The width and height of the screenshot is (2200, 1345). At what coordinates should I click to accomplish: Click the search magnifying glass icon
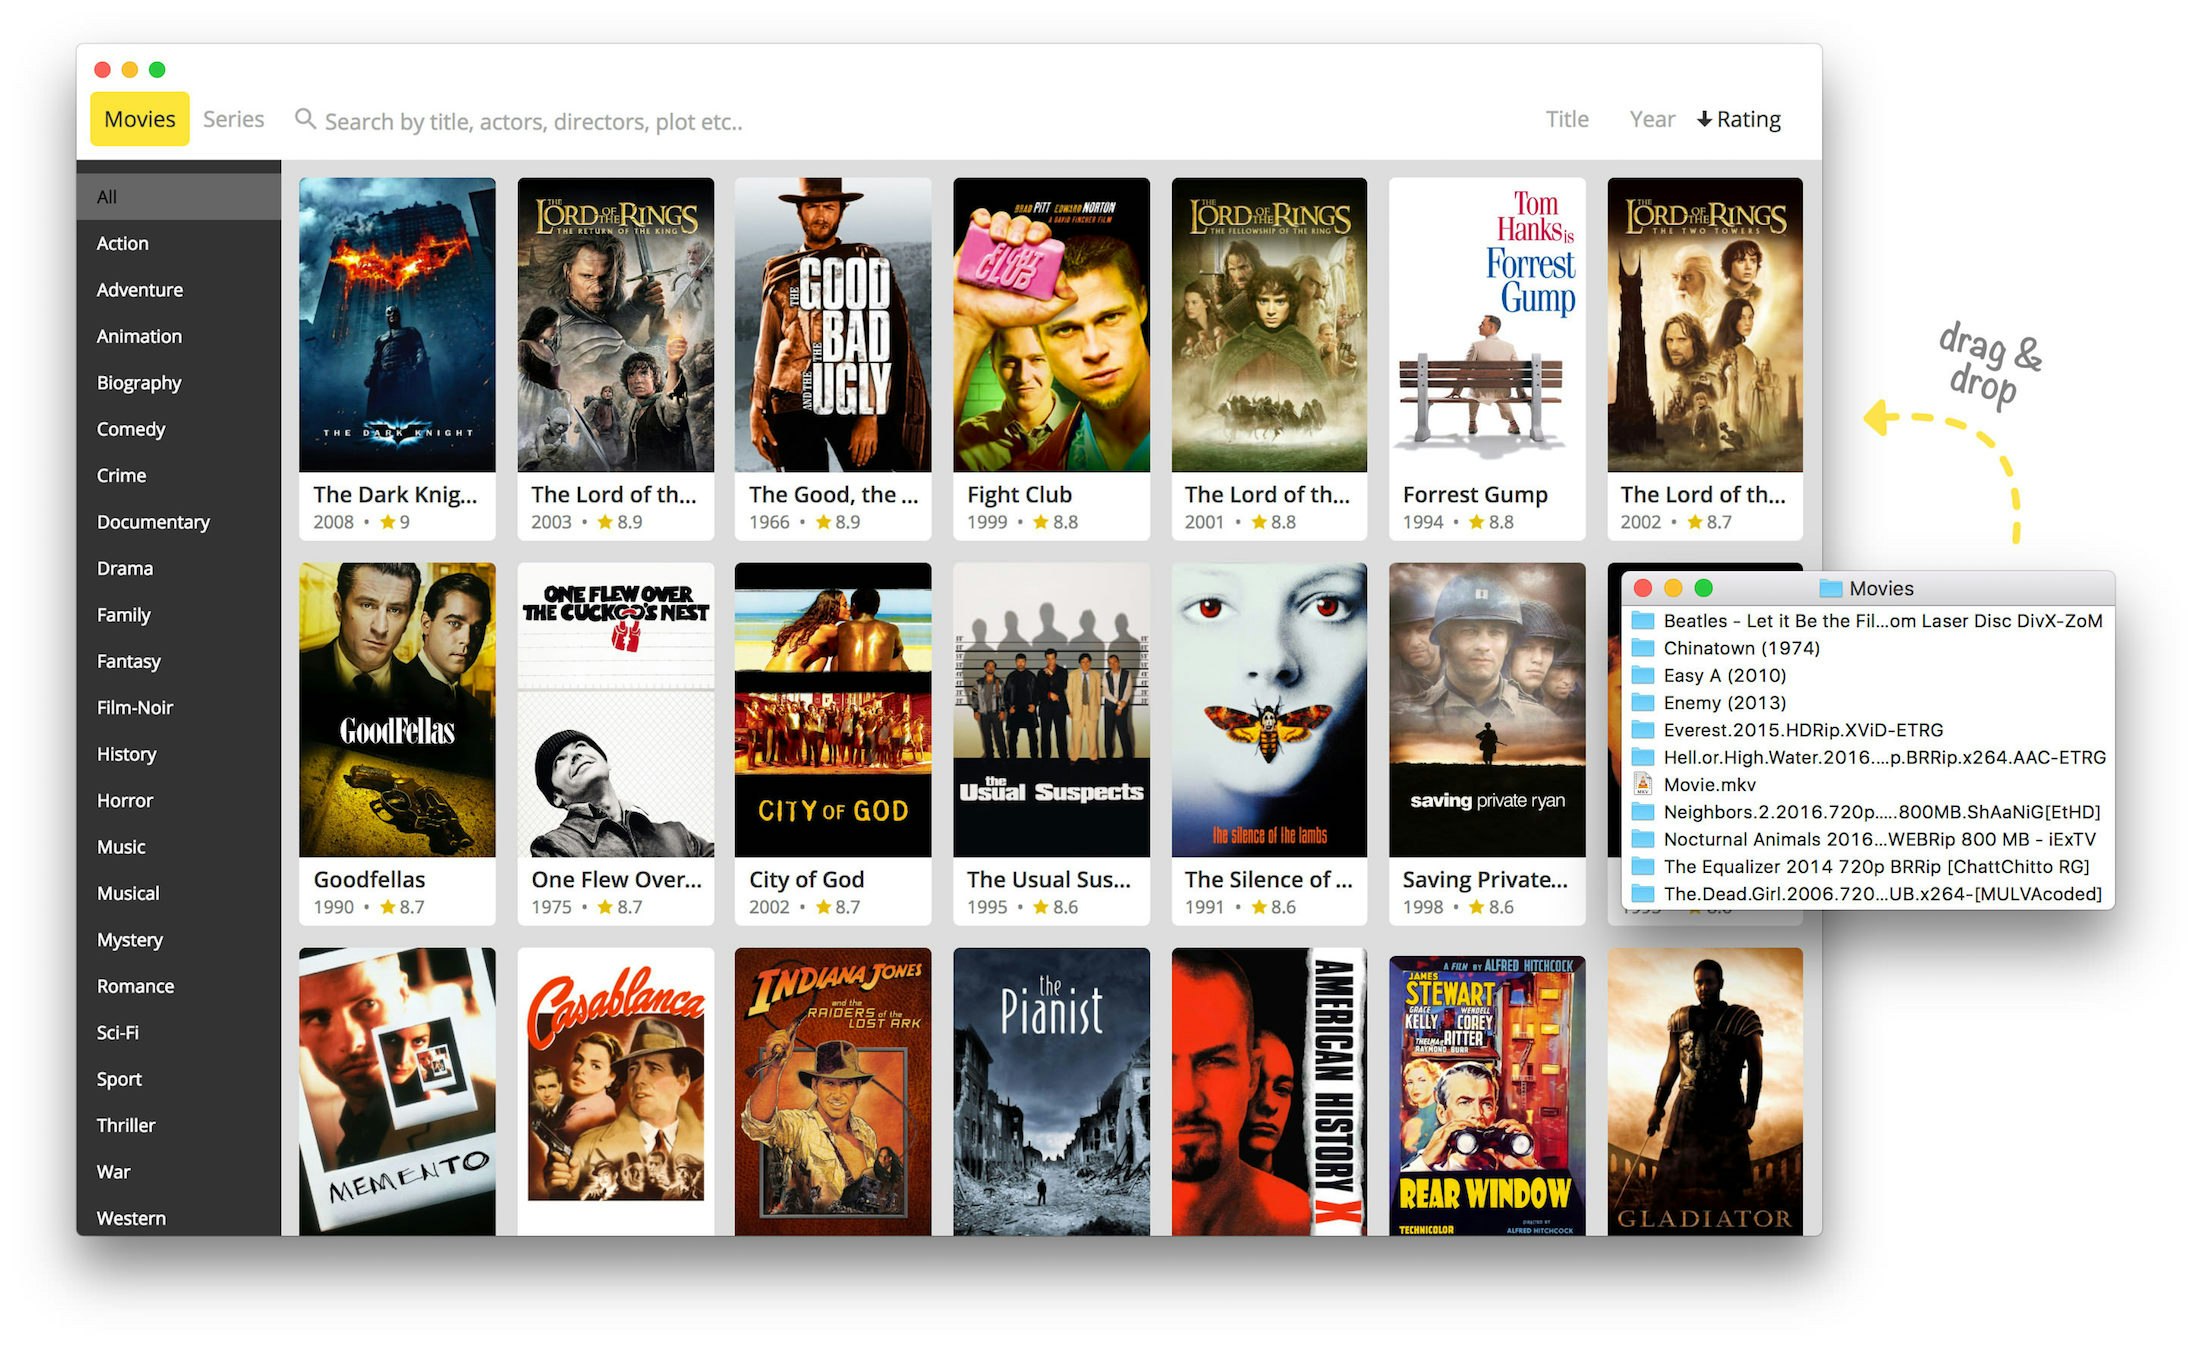point(306,119)
